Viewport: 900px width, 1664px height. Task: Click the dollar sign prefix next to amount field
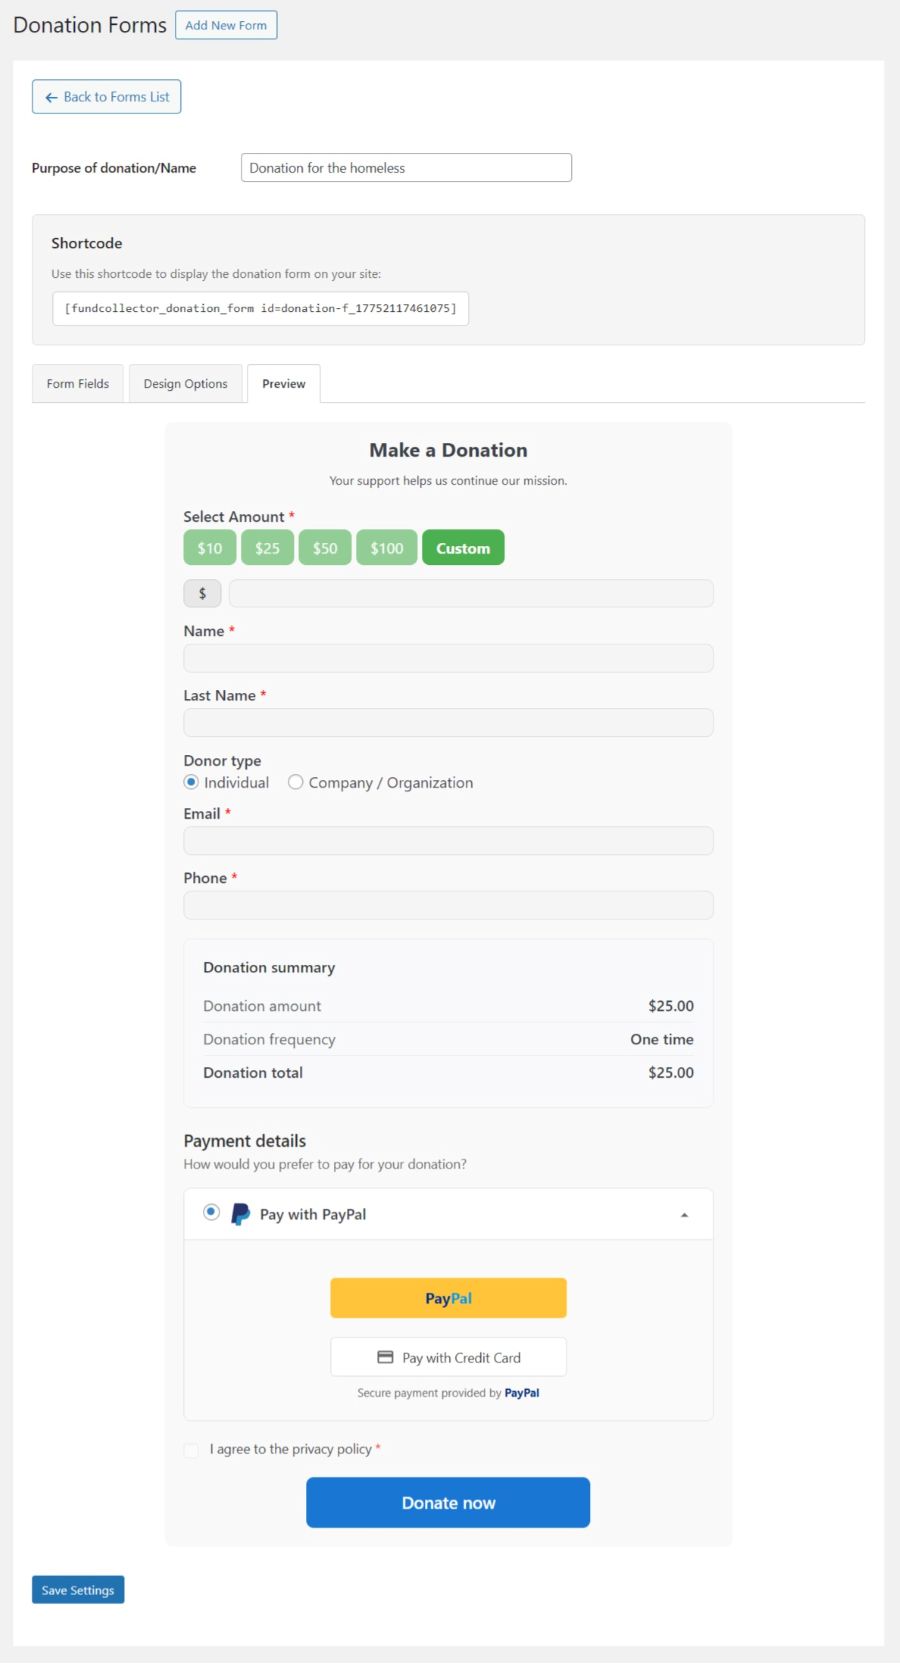click(x=202, y=593)
